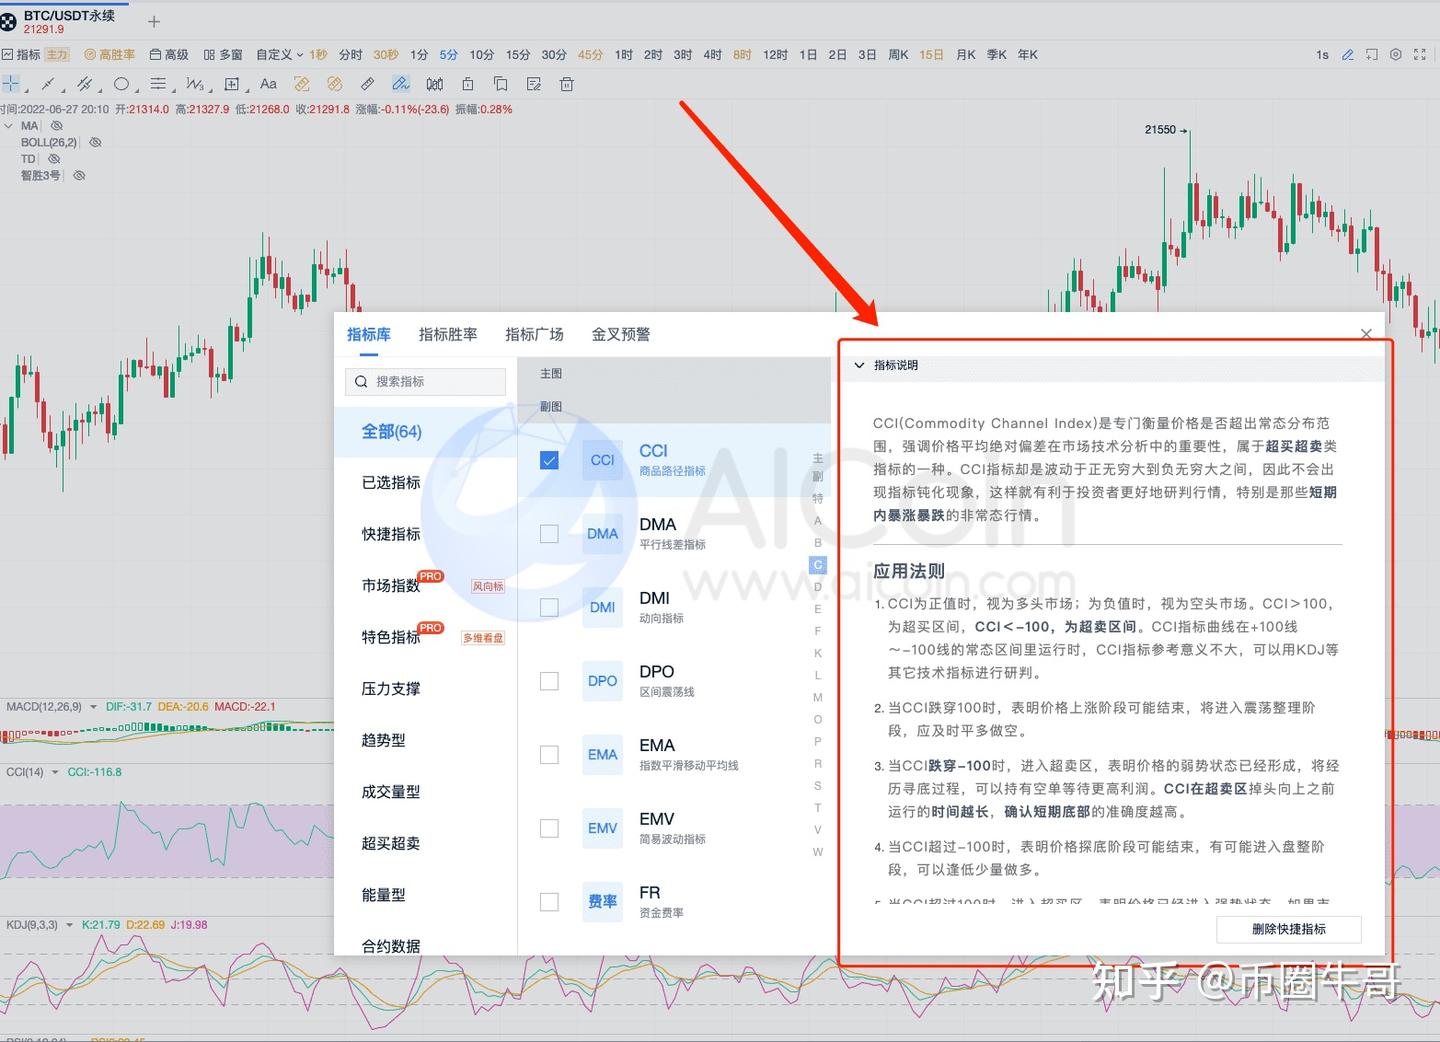The height and width of the screenshot is (1042, 1440).
Task: Switch to the 金叉预警 tab
Action: point(621,334)
